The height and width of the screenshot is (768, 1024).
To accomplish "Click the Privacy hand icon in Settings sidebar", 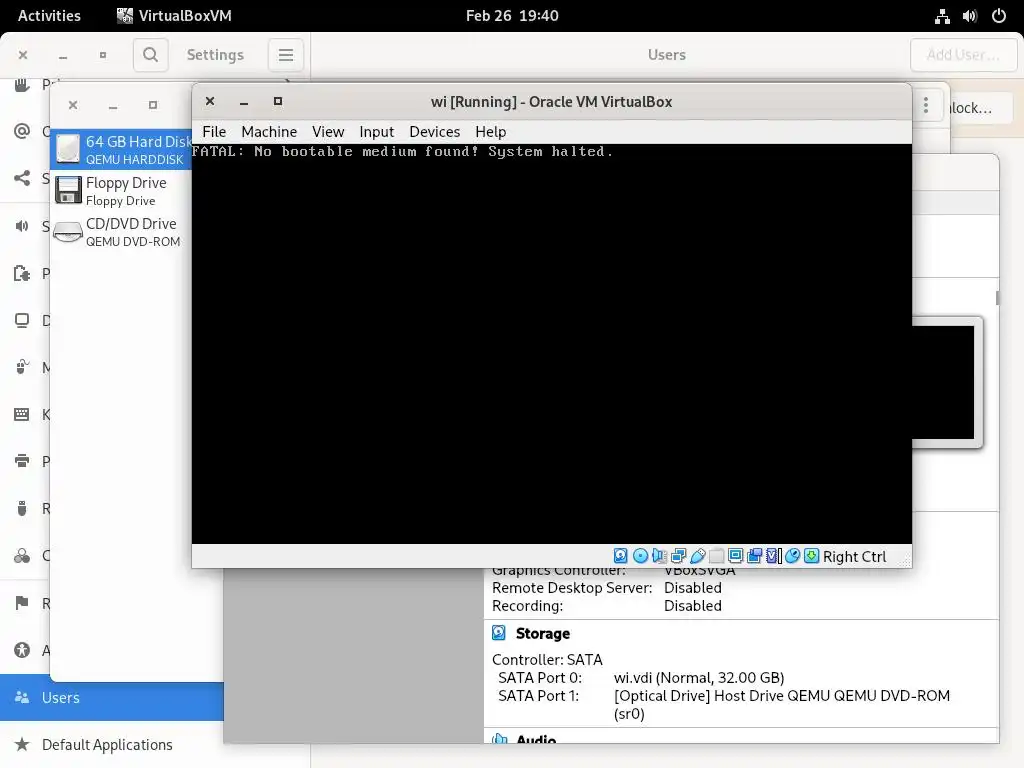I will 22,85.
